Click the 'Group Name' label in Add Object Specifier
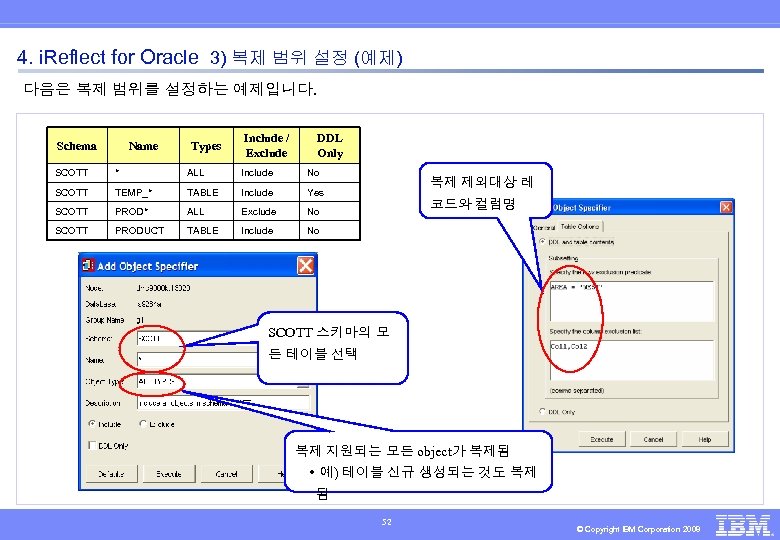 104,320
